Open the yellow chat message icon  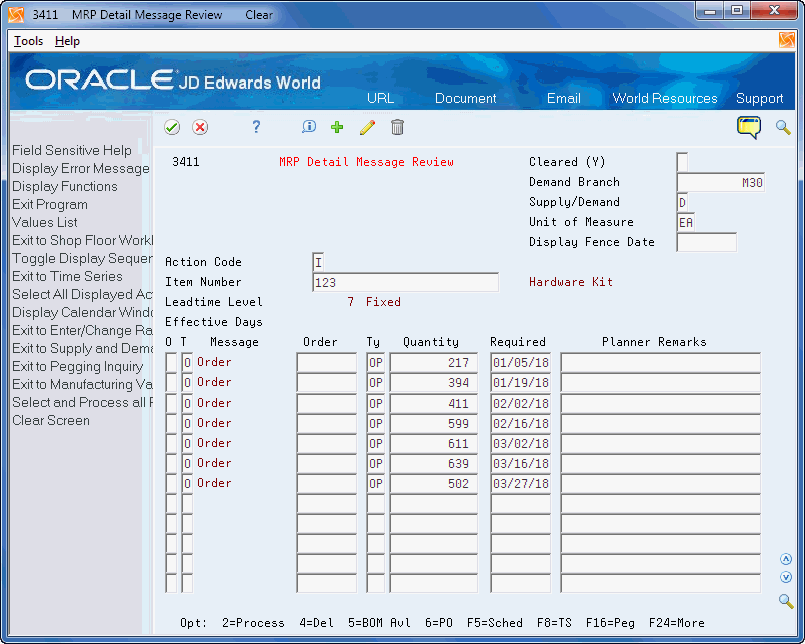[749, 127]
